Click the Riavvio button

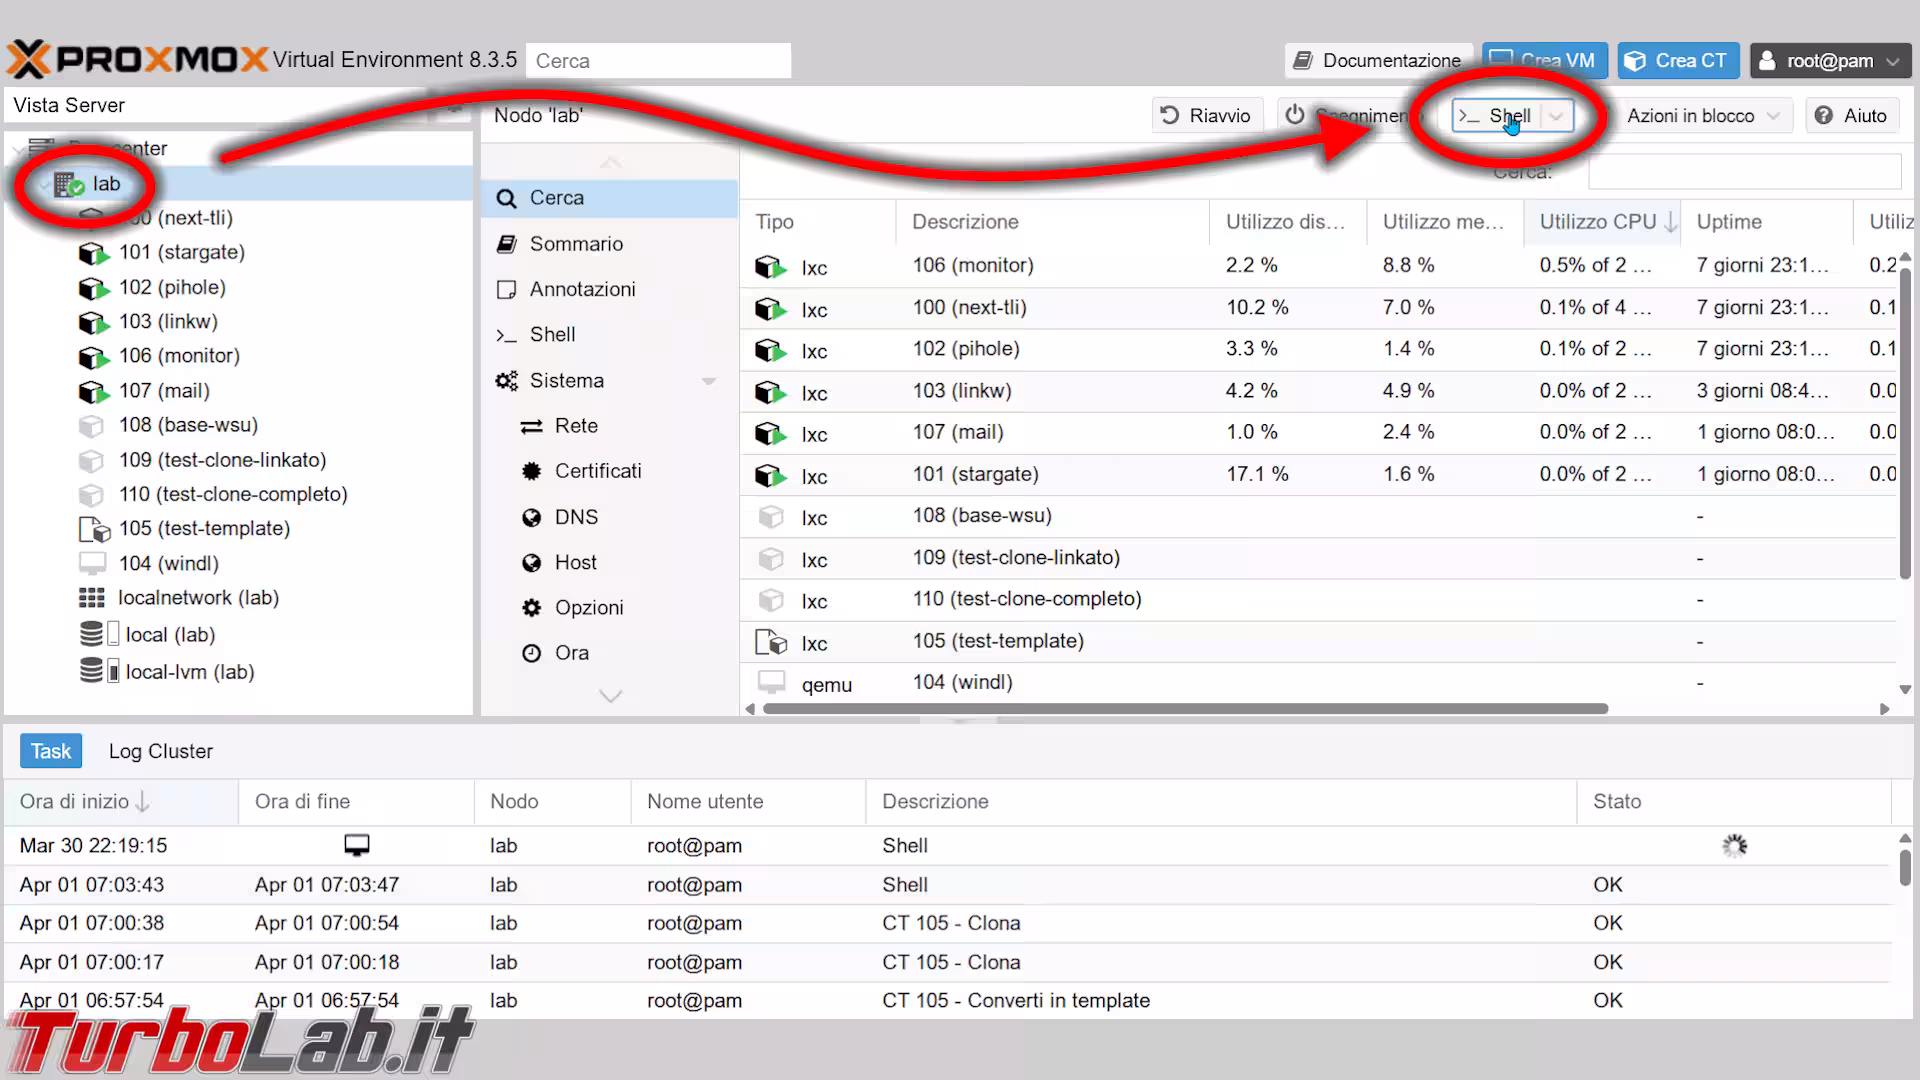pos(1205,116)
